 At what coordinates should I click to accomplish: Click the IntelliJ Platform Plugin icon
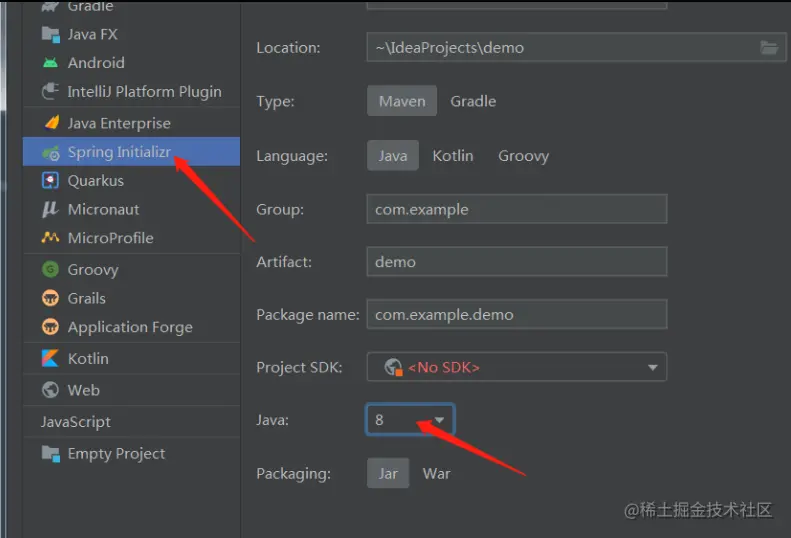point(50,91)
